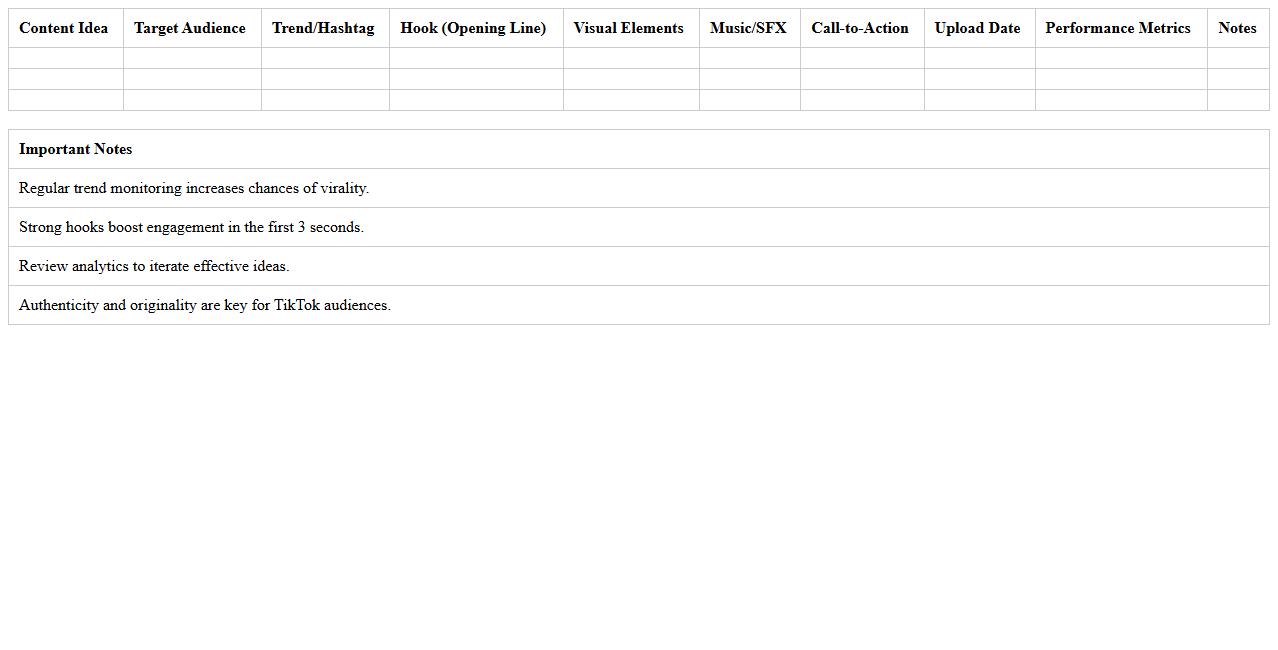Click last empty cell under Target Audience
Viewport: 1278px width, 650px height.
pyautogui.click(x=192, y=100)
